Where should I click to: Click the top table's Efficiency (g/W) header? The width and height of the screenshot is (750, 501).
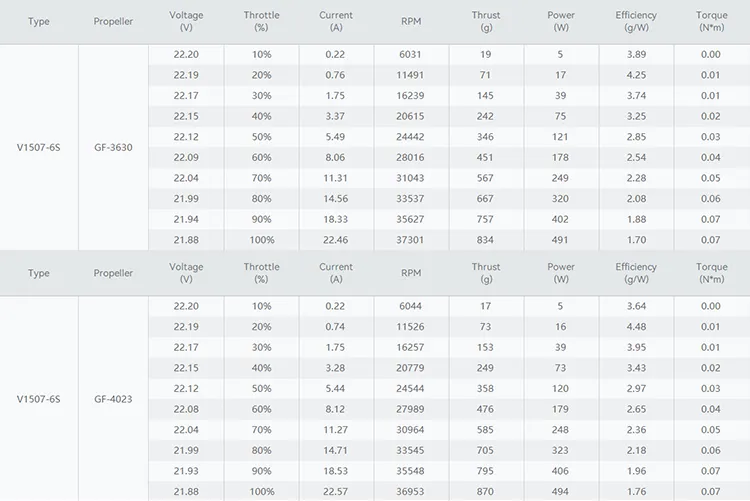coord(636,21)
